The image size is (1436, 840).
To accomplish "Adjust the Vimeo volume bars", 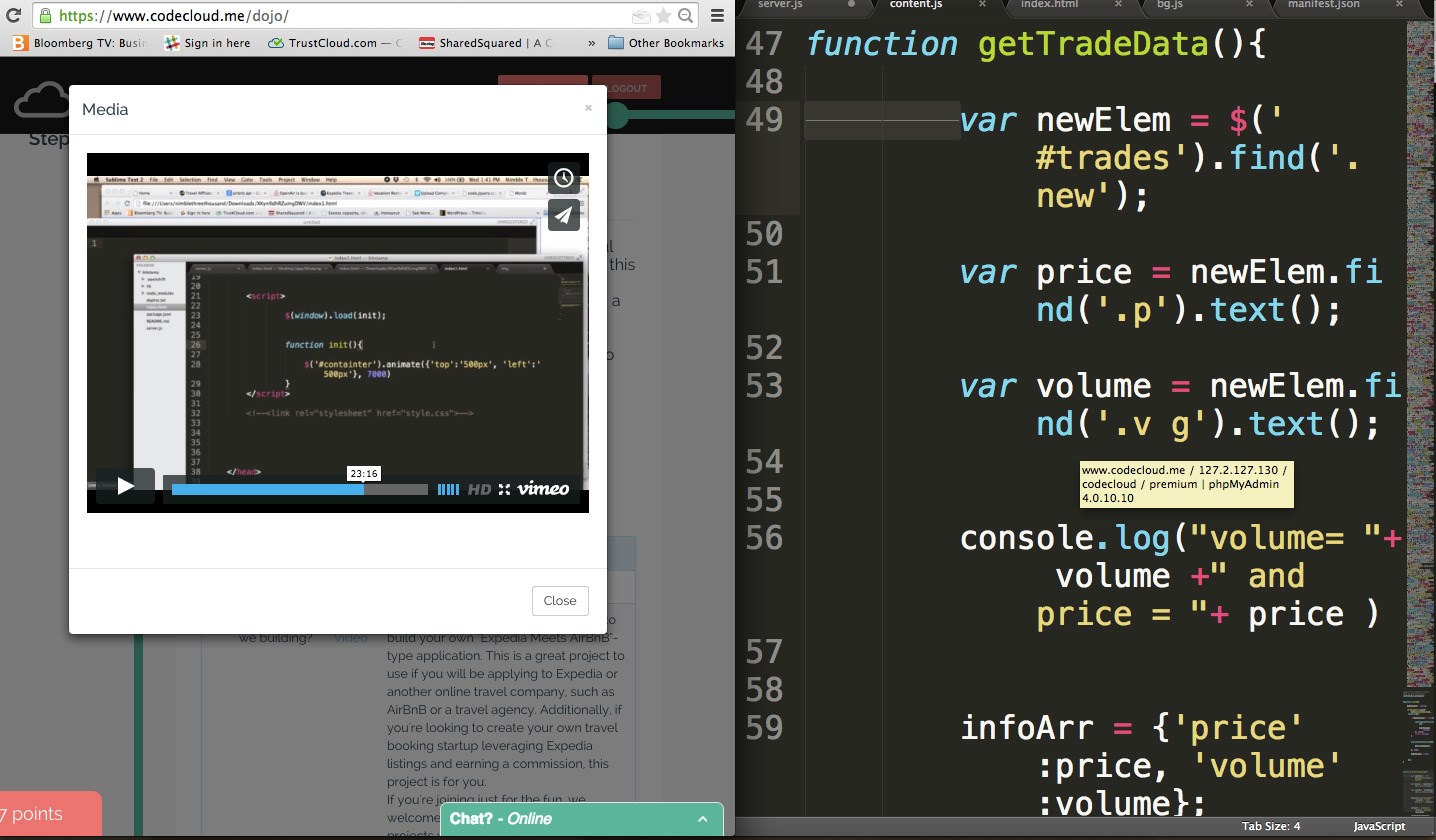I will point(449,489).
